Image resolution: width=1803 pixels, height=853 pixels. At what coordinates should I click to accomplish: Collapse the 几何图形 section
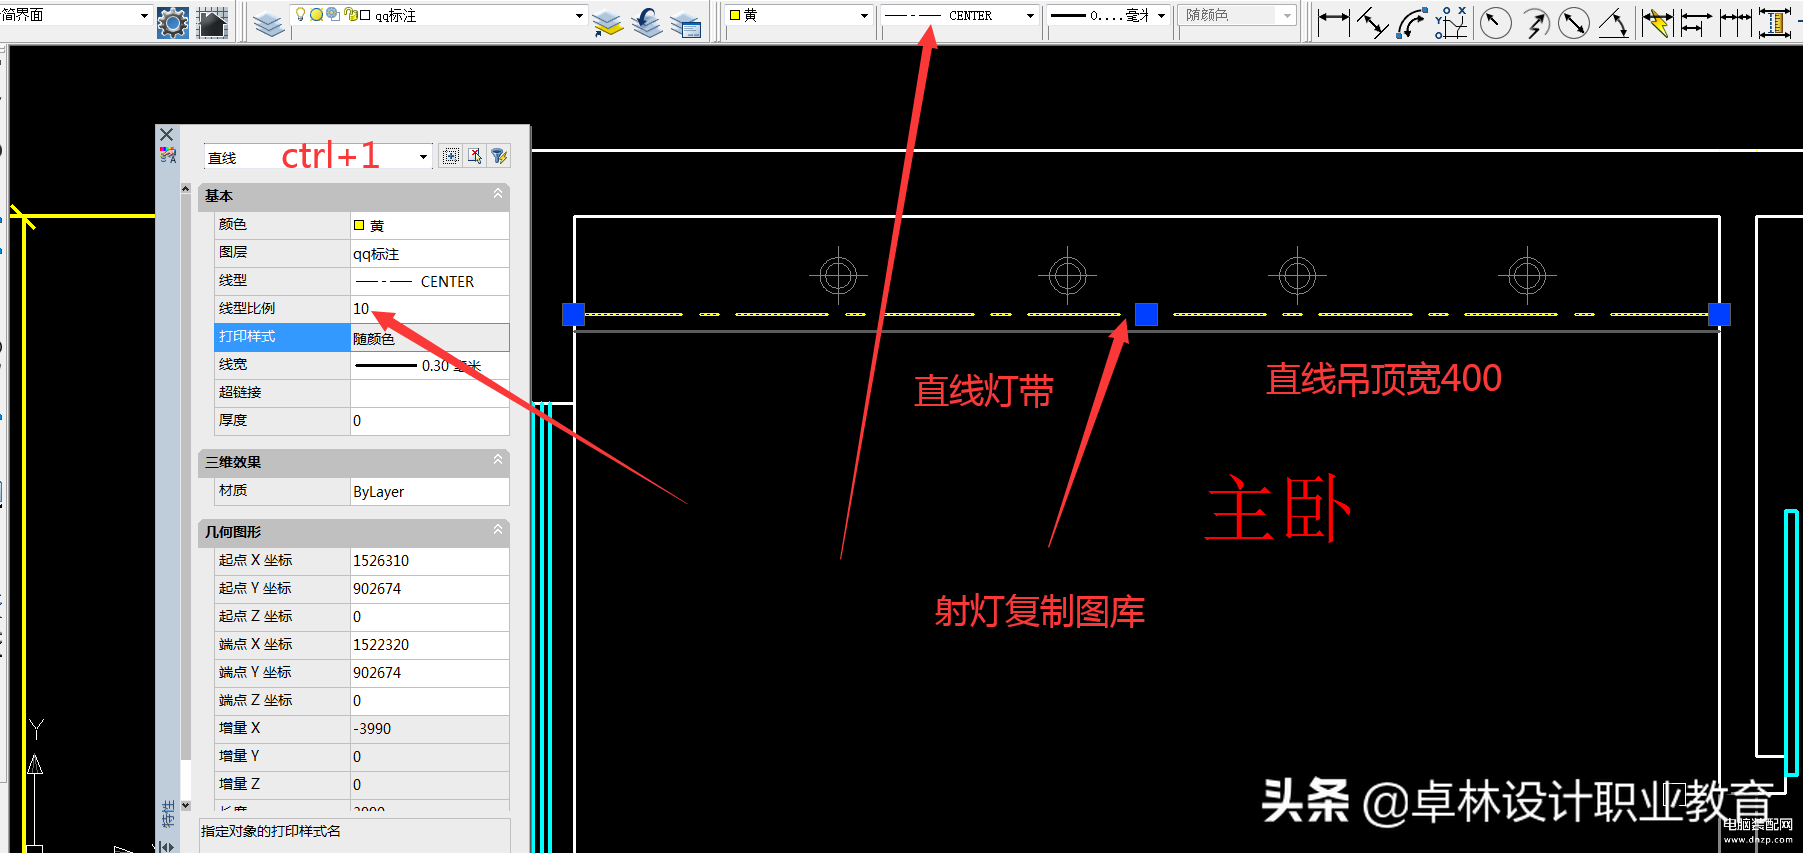[x=498, y=530]
